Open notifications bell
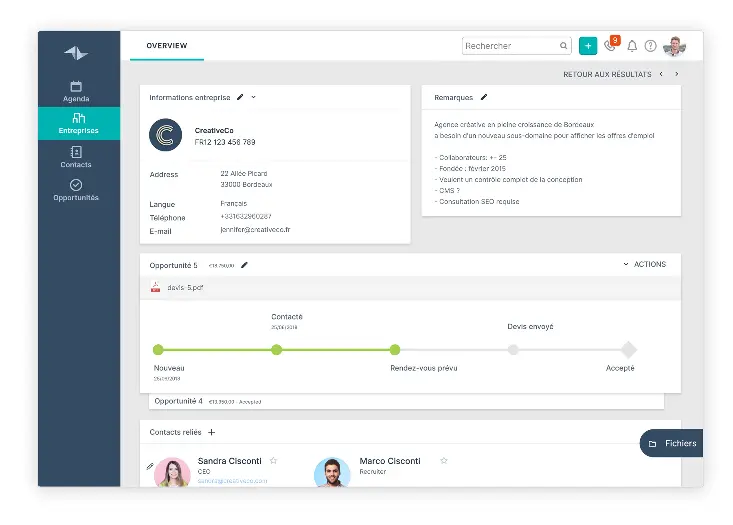Image resolution: width=733 pixels, height=525 pixels. click(x=632, y=46)
